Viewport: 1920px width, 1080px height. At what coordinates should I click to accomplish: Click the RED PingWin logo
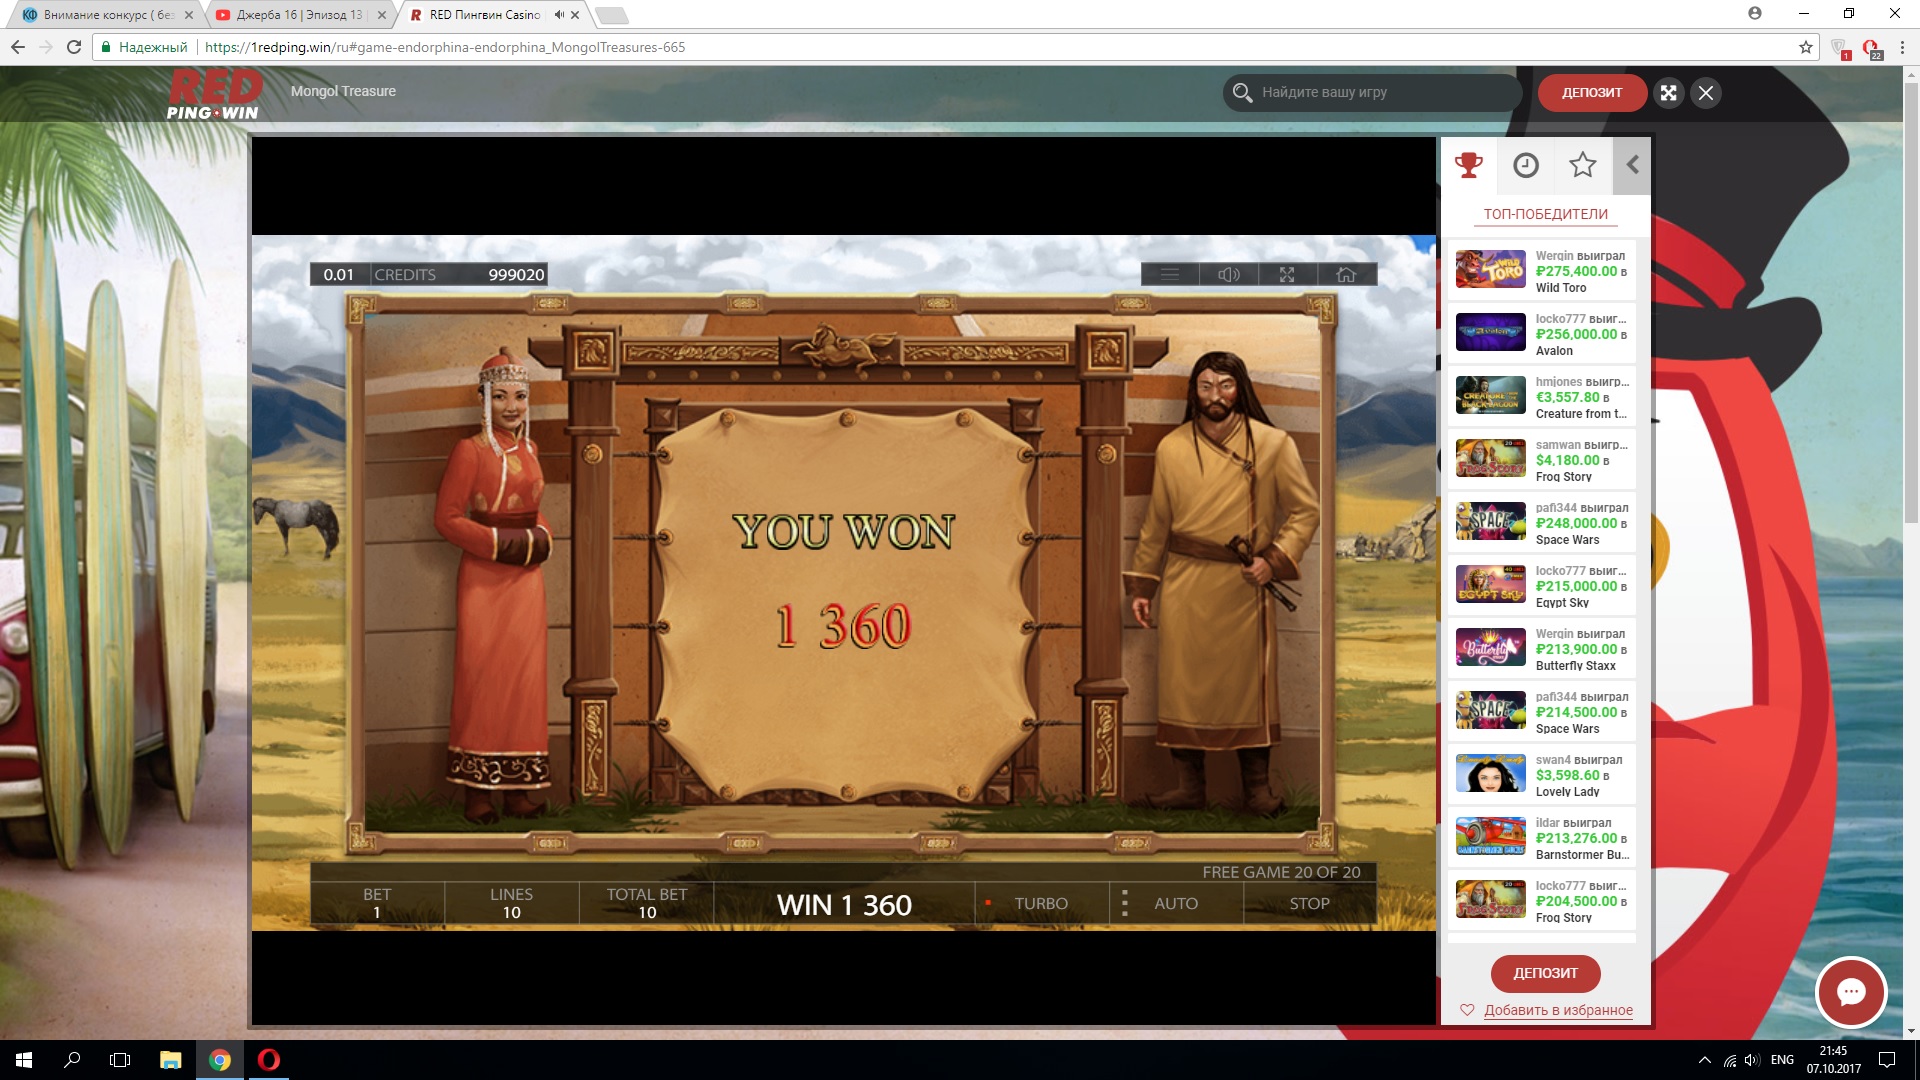click(213, 96)
